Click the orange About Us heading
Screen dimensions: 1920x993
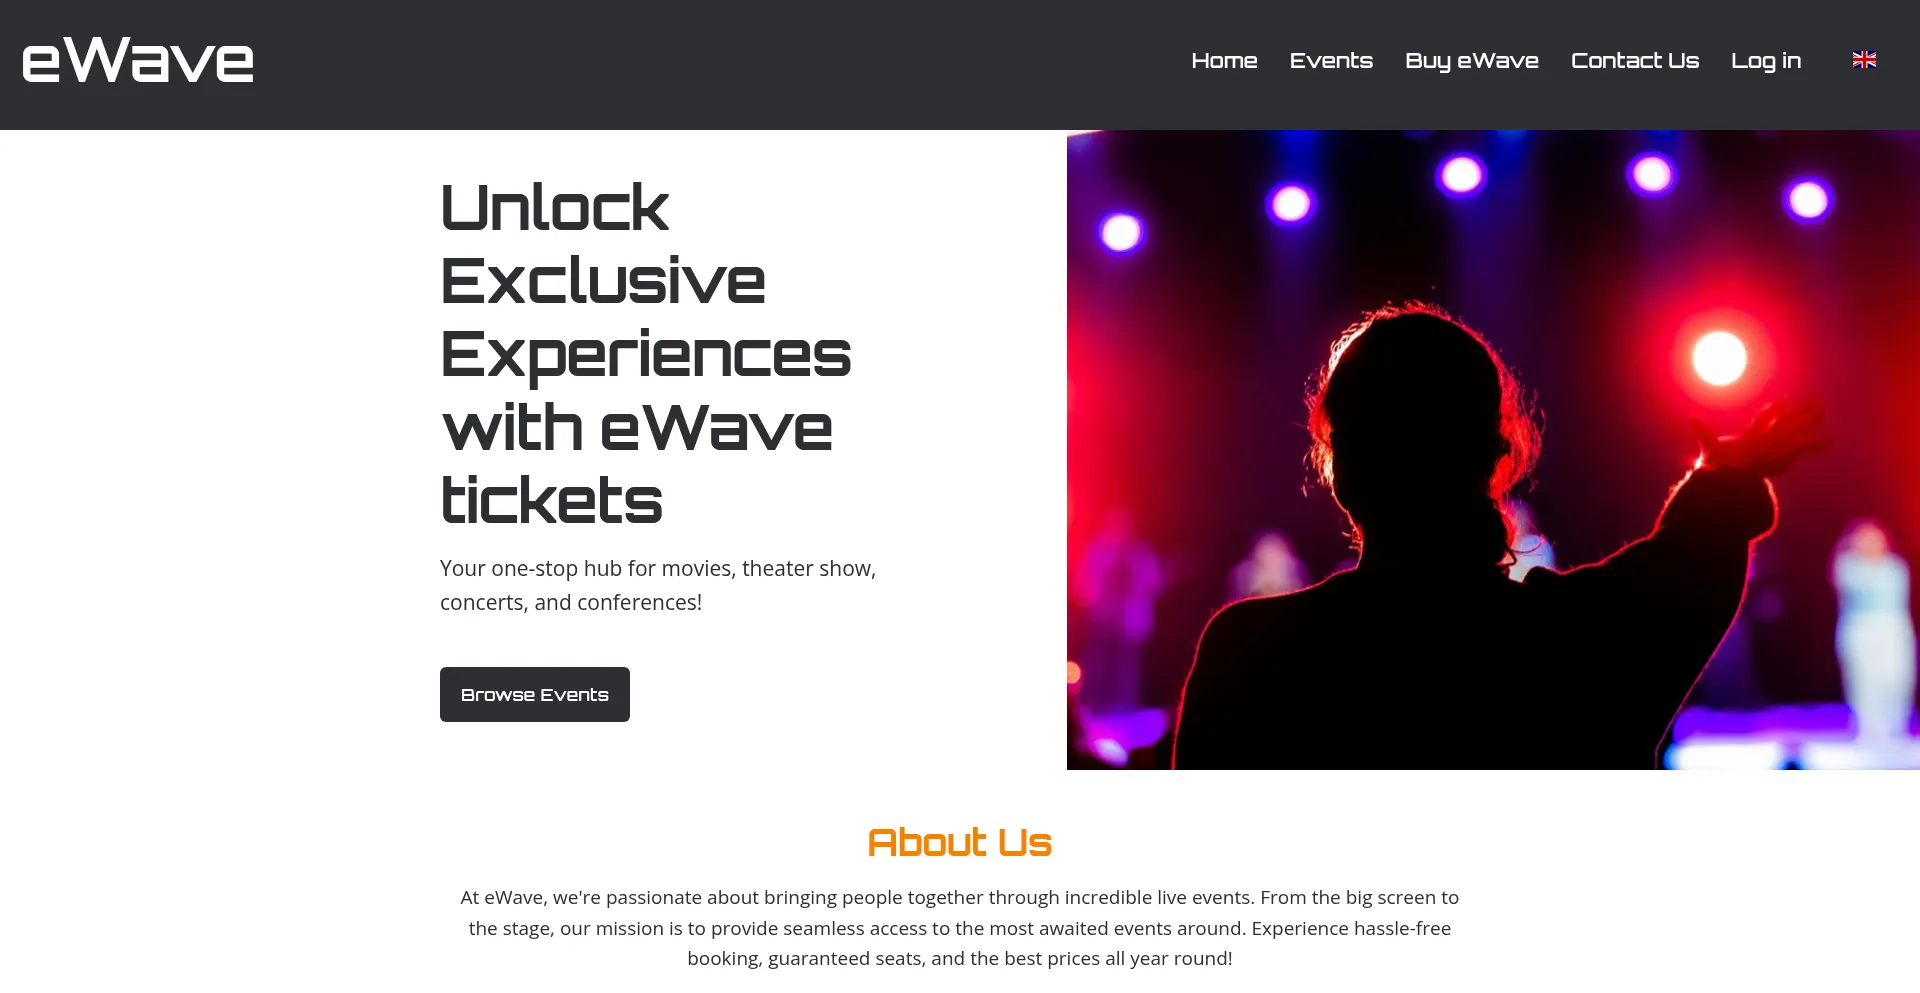960,842
